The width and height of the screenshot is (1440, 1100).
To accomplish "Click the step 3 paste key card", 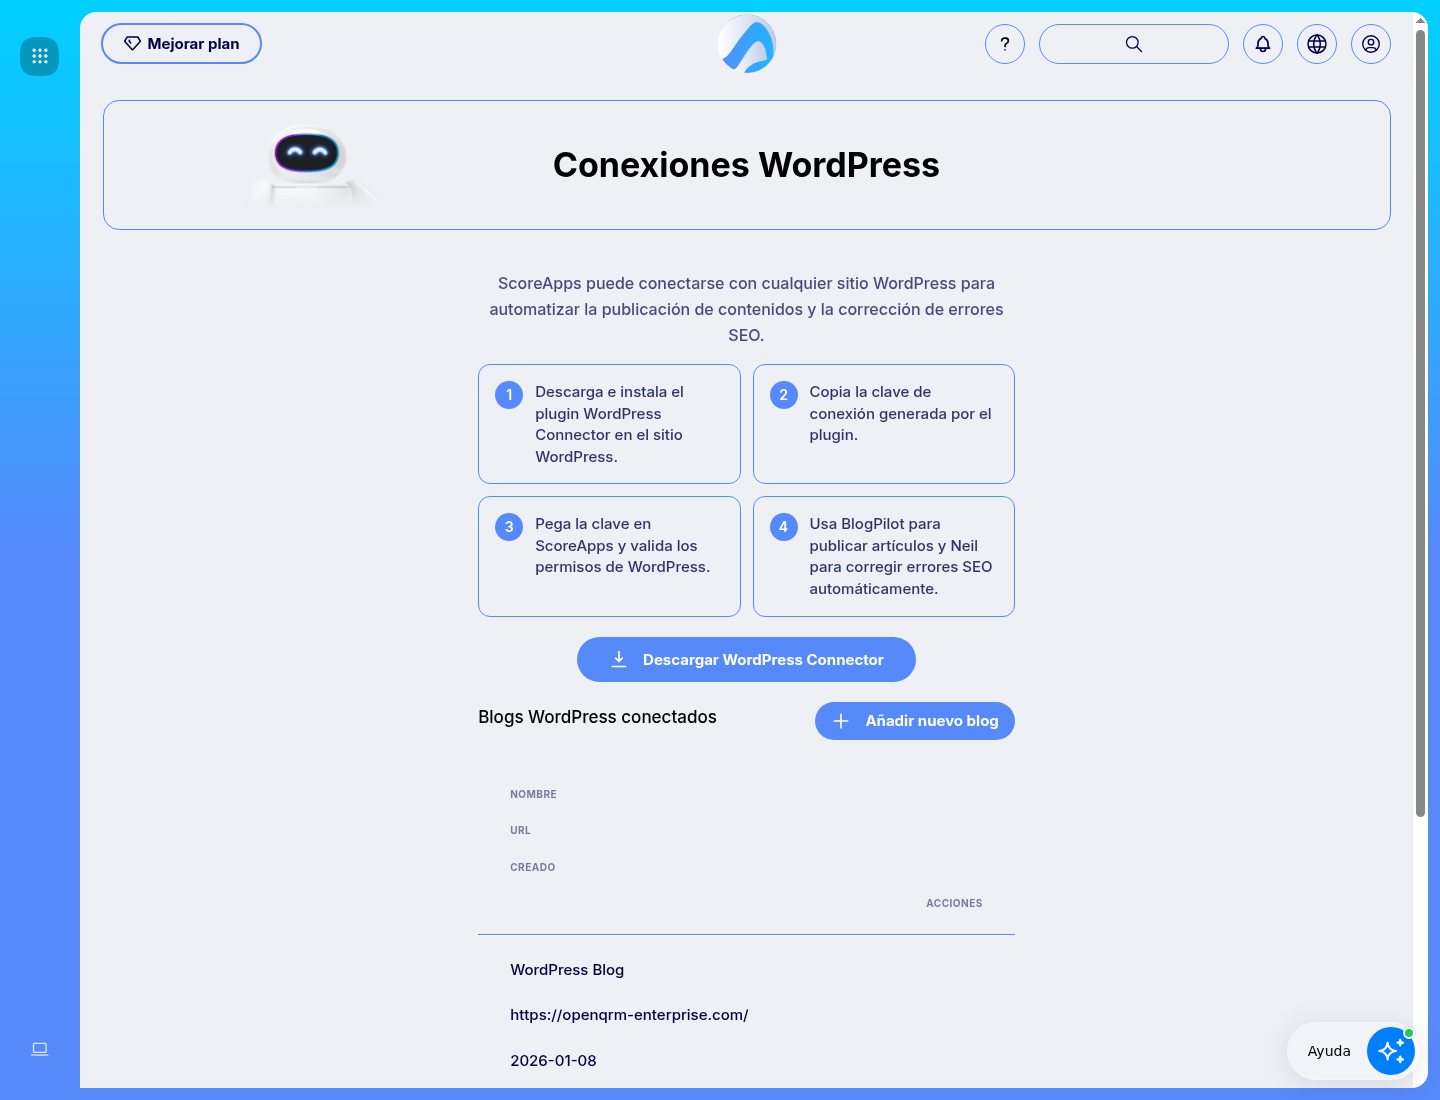I will pos(609,556).
